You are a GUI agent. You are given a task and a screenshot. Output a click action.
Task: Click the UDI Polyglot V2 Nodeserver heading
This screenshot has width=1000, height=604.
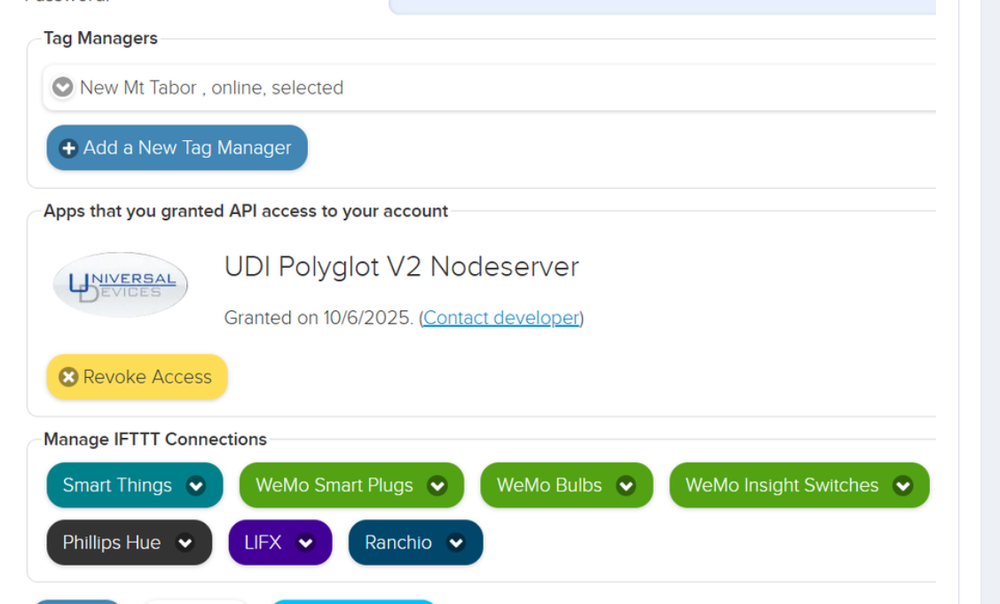point(401,267)
